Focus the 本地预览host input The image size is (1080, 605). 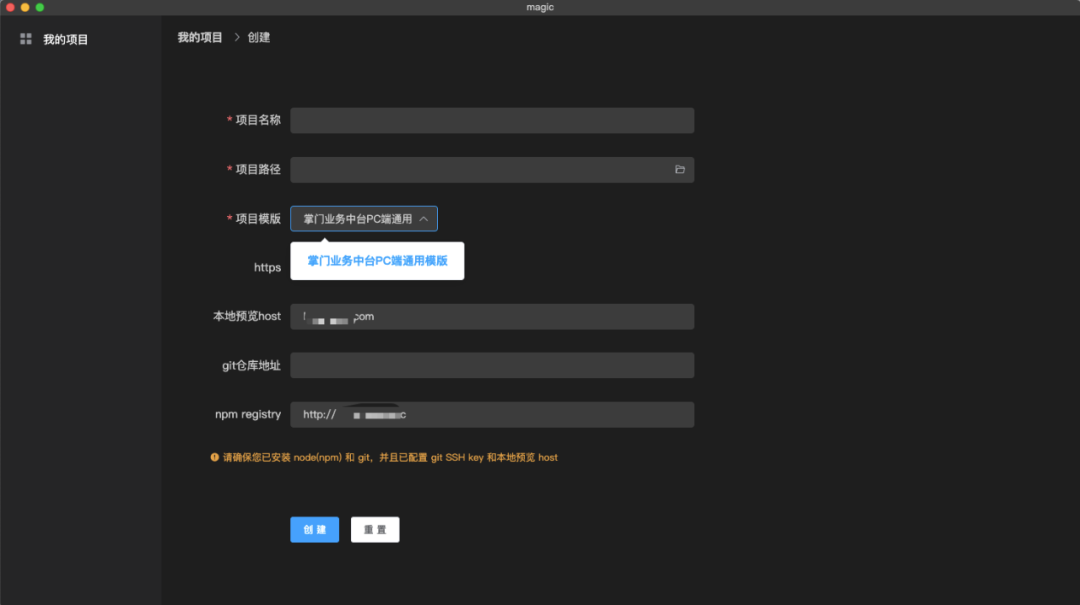point(492,316)
